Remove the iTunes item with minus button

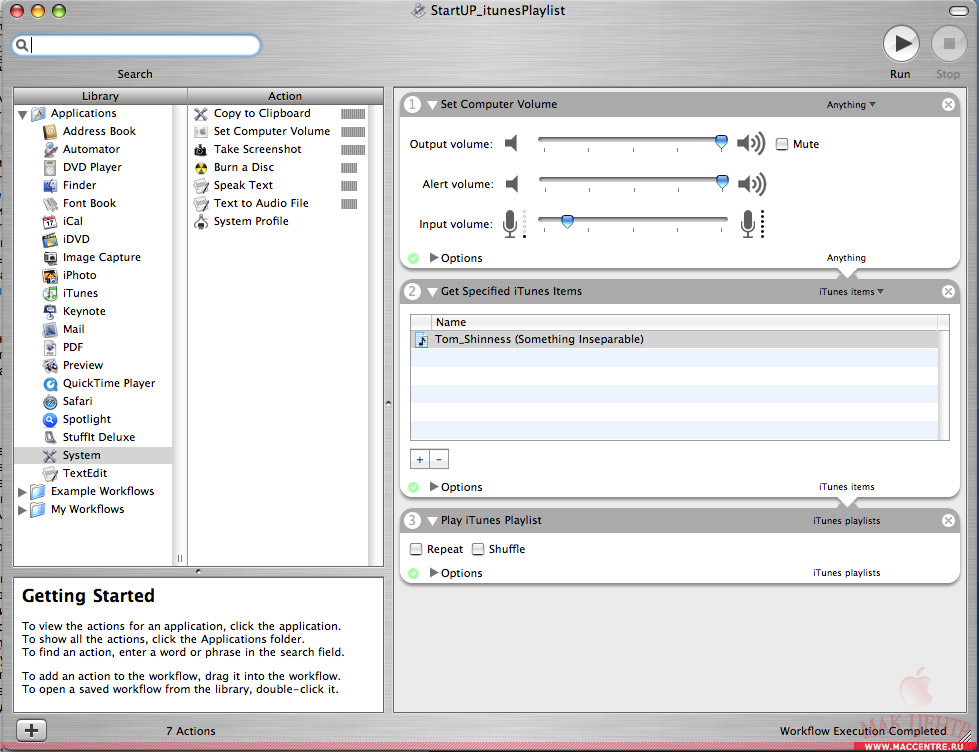(439, 460)
